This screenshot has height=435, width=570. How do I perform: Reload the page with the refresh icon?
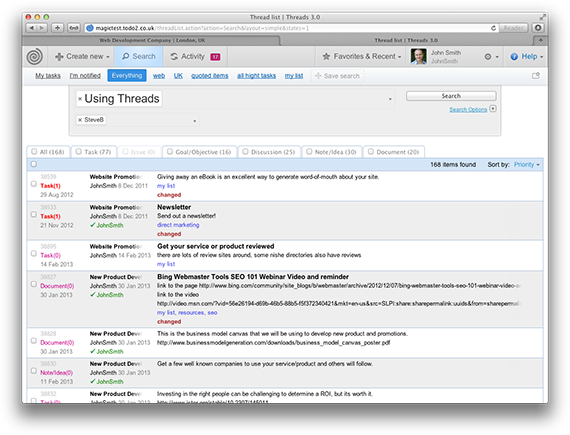(x=493, y=28)
